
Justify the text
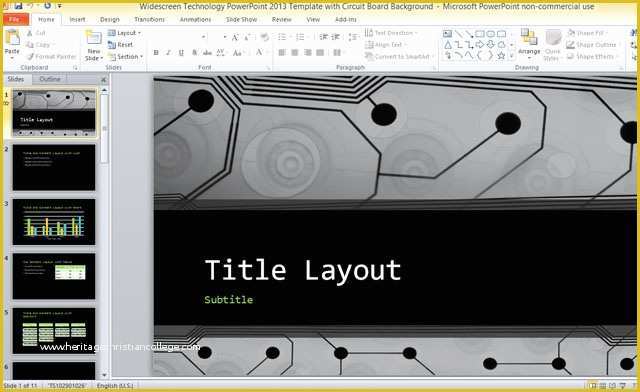coord(320,52)
